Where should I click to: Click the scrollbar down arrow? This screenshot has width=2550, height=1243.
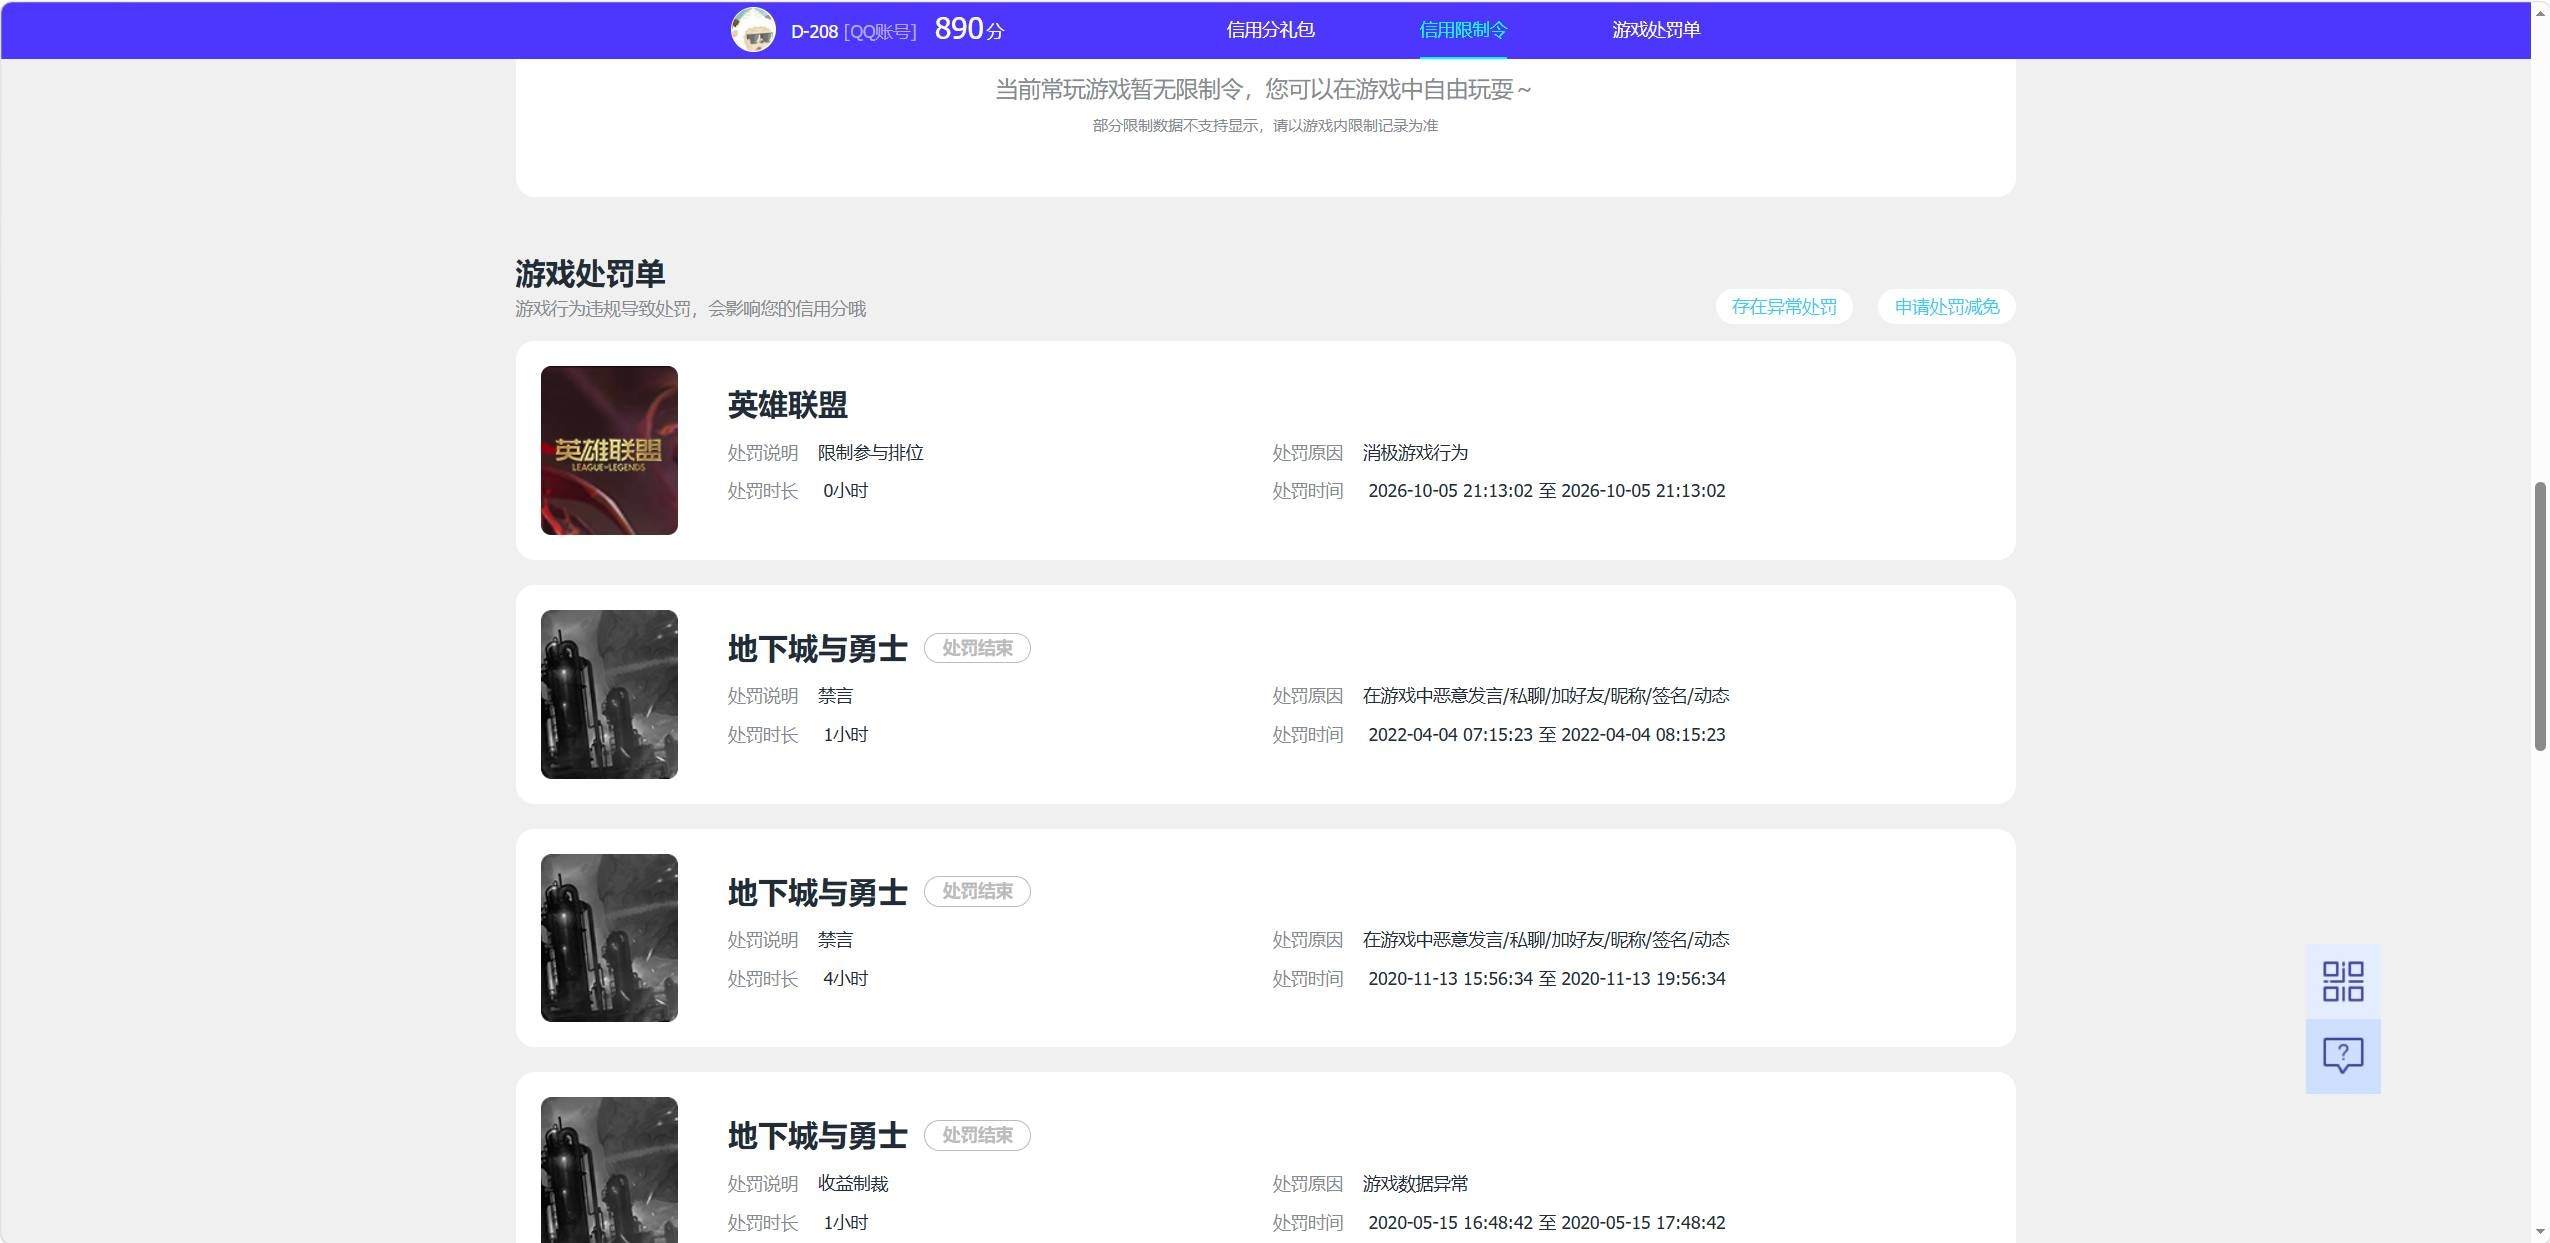click(2540, 1232)
